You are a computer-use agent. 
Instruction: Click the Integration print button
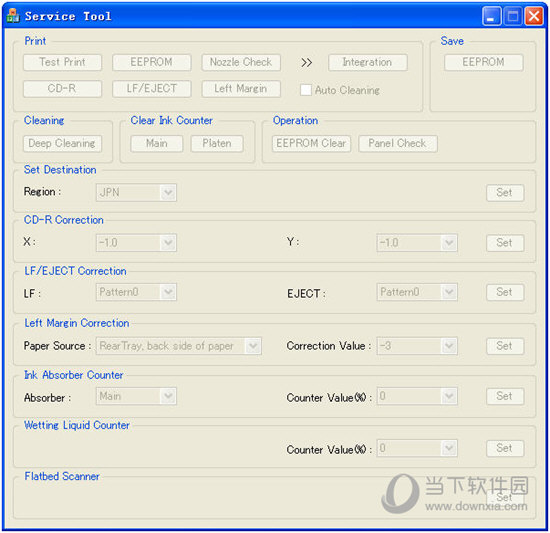click(x=368, y=62)
